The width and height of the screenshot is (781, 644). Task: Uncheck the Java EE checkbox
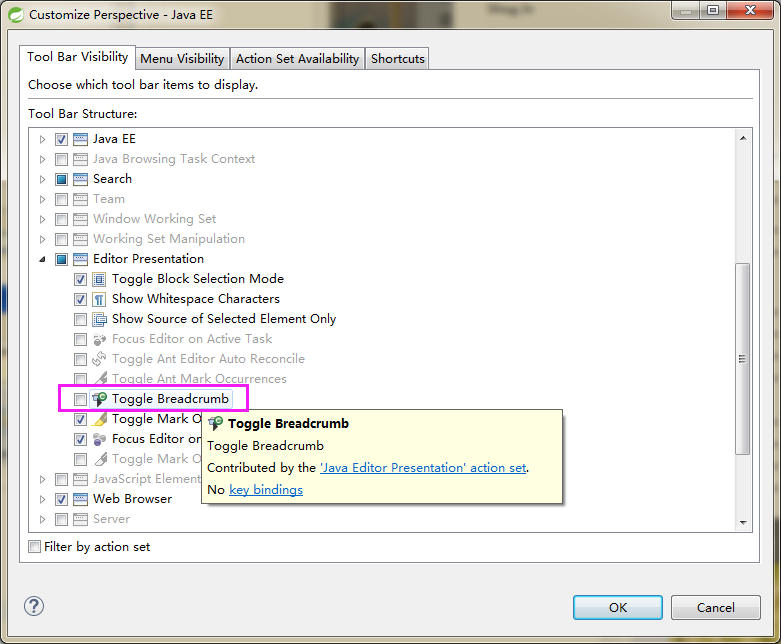(x=61, y=139)
